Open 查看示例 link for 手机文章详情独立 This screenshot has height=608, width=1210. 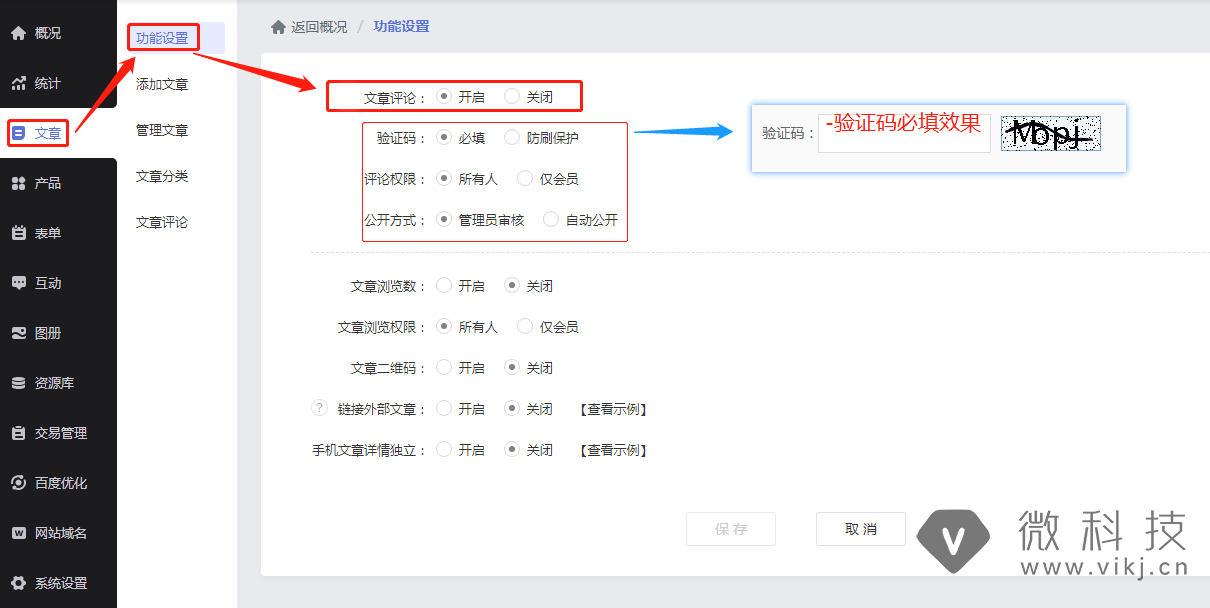click(613, 450)
